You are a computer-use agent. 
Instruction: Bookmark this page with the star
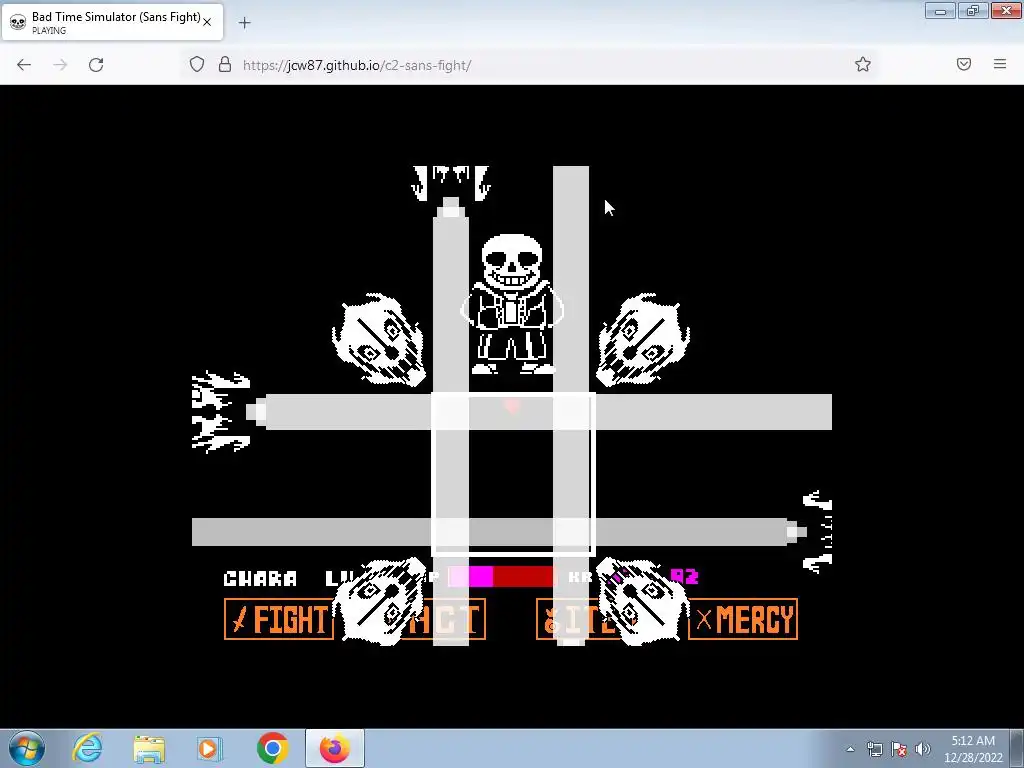[863, 64]
